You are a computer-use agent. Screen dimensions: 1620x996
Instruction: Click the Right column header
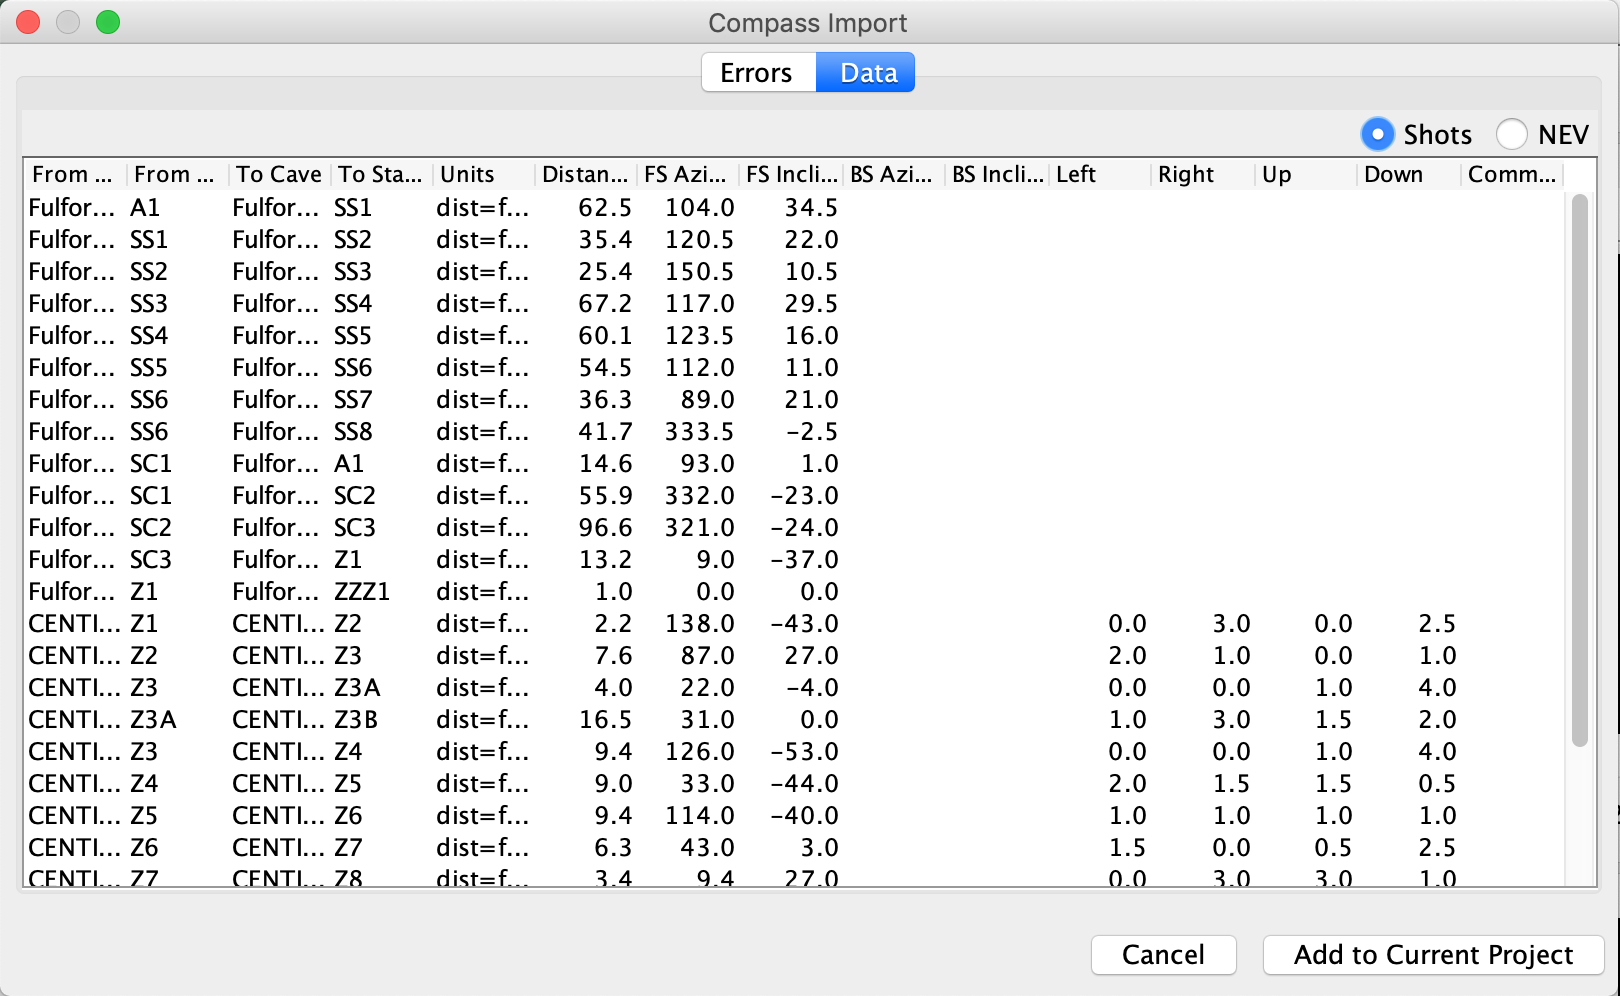pyautogui.click(x=1202, y=174)
